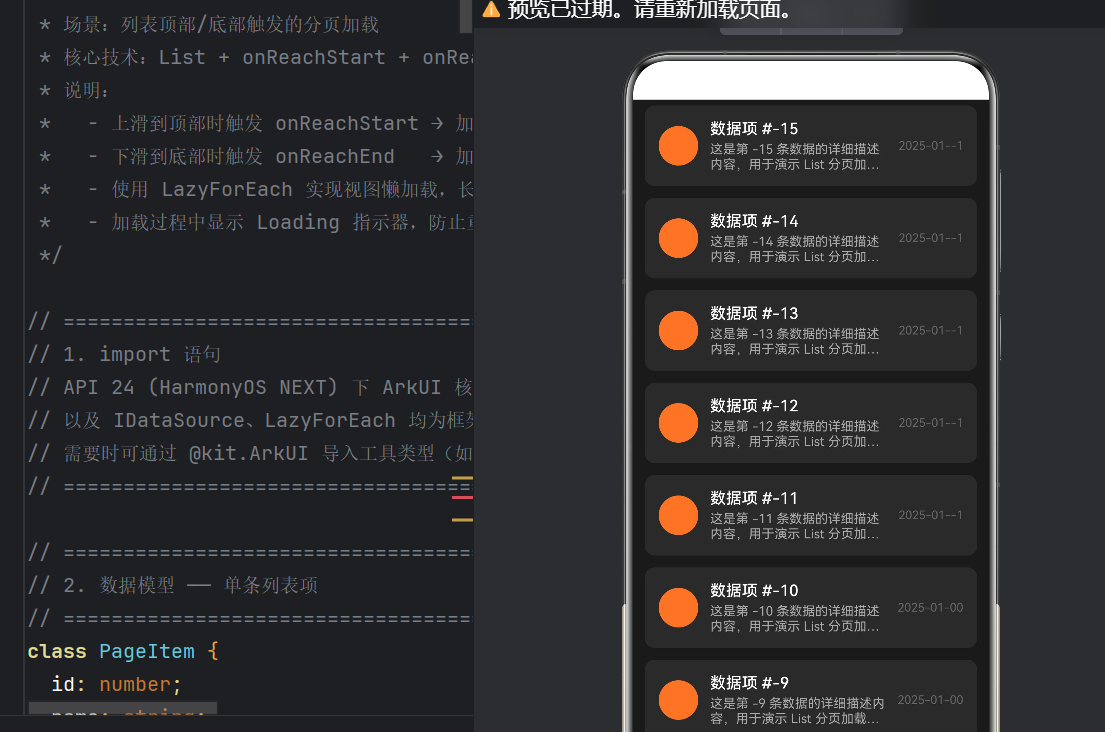The width and height of the screenshot is (1105, 732).
Task: Click date label on item #-14 card
Action: (x=930, y=238)
